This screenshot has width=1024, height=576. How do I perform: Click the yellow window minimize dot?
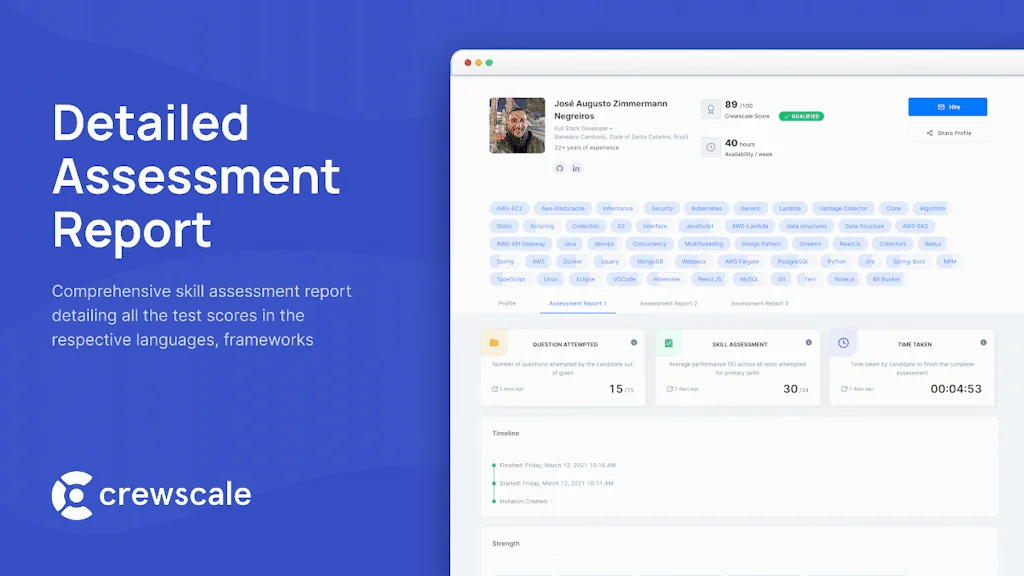pyautogui.click(x=478, y=63)
